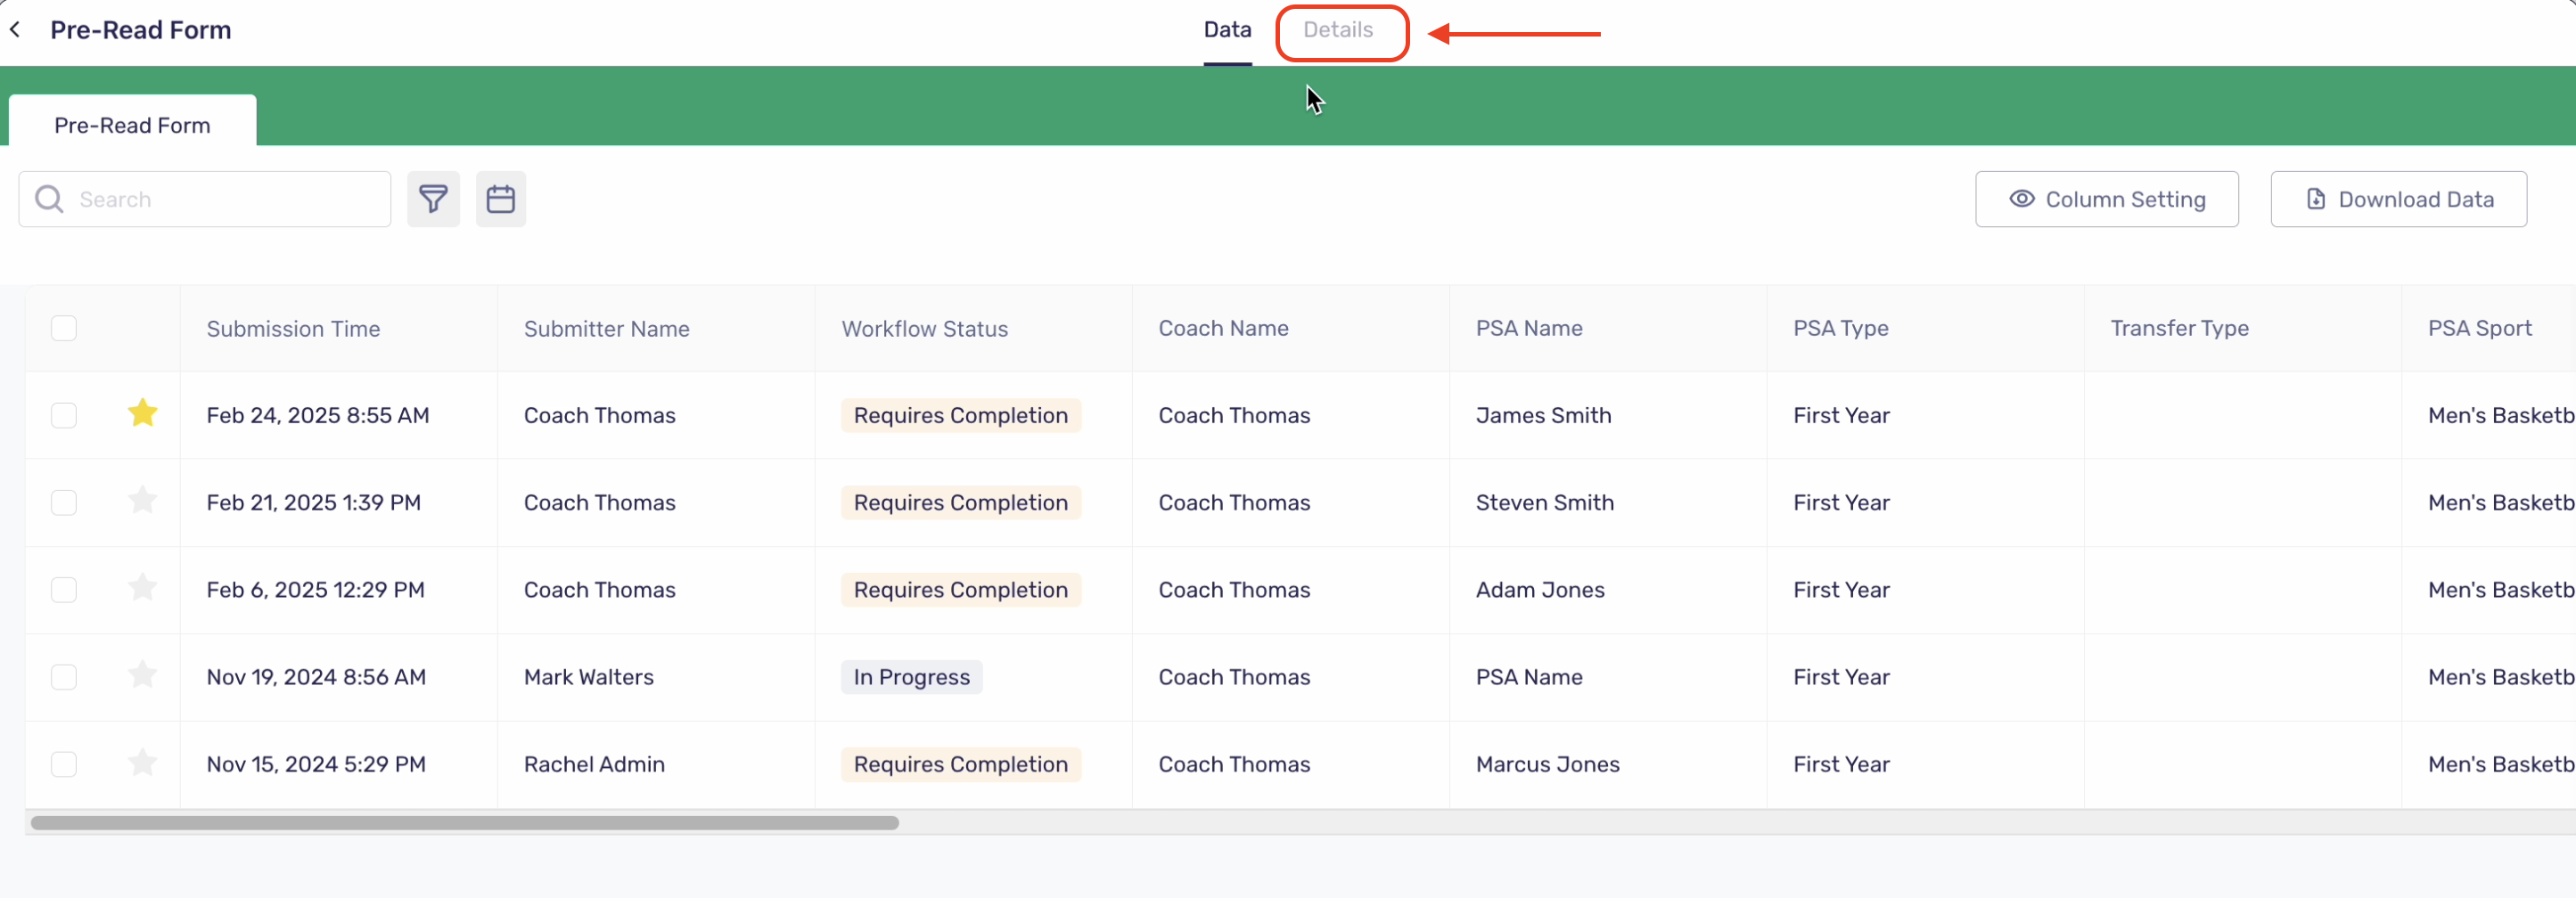Click the back arrow to exit Pre-Read Form
The height and width of the screenshot is (898, 2576).
[15, 29]
